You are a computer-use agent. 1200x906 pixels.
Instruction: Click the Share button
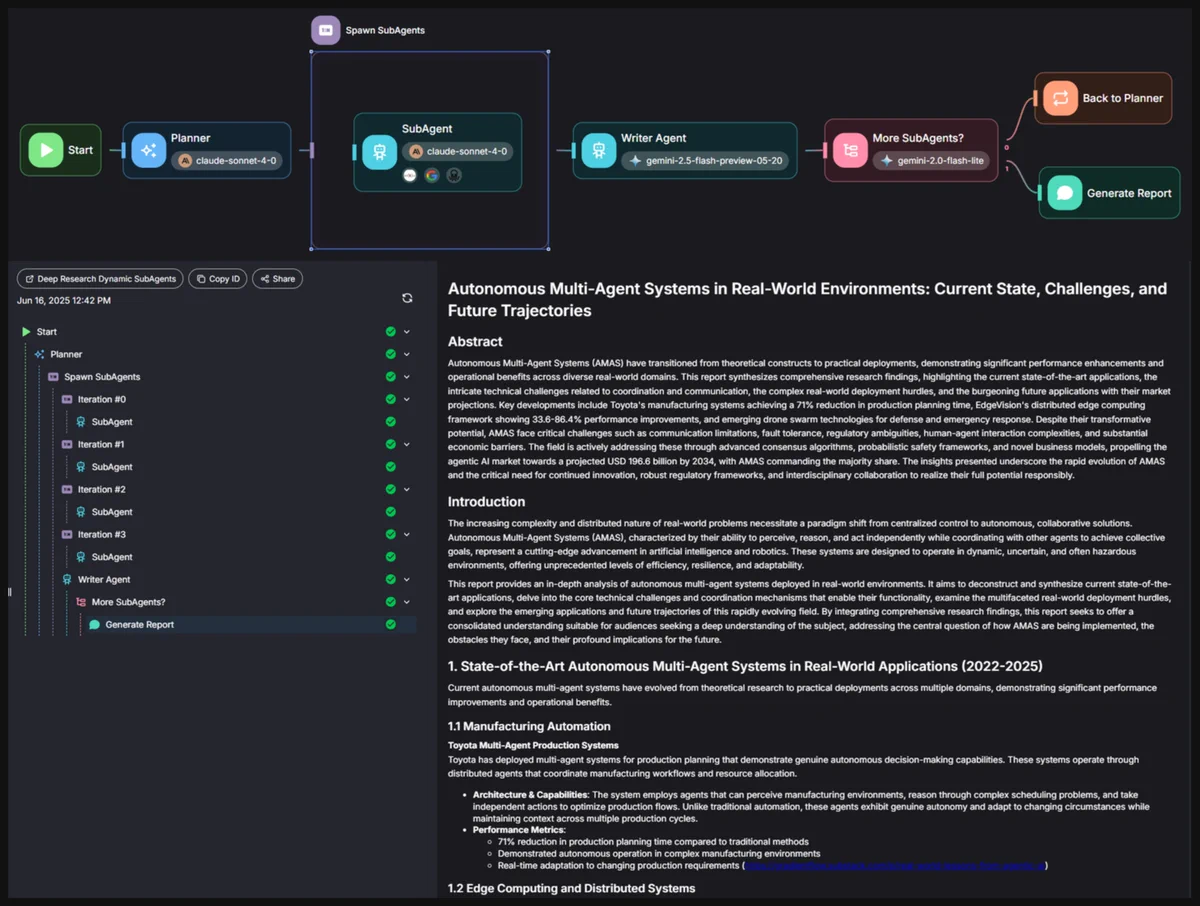click(x=277, y=279)
